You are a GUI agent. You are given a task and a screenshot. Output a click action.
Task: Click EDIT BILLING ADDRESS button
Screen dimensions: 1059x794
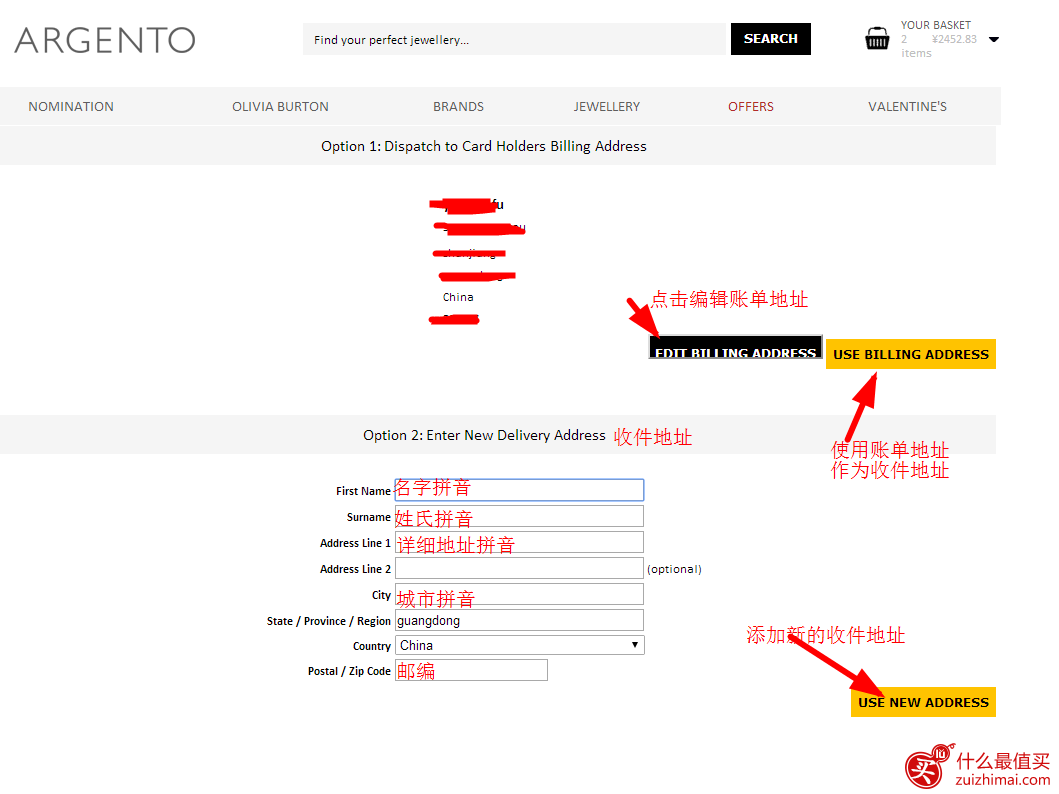tap(735, 347)
